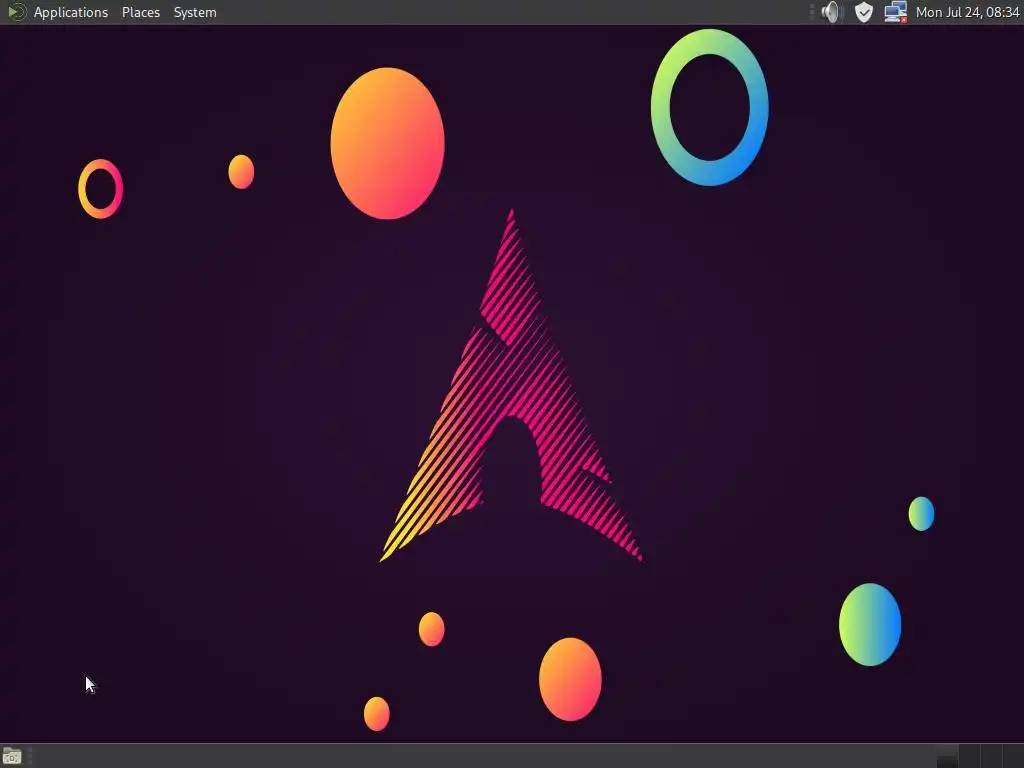Open the Places menu
The height and width of the screenshot is (768, 1024).
(141, 12)
